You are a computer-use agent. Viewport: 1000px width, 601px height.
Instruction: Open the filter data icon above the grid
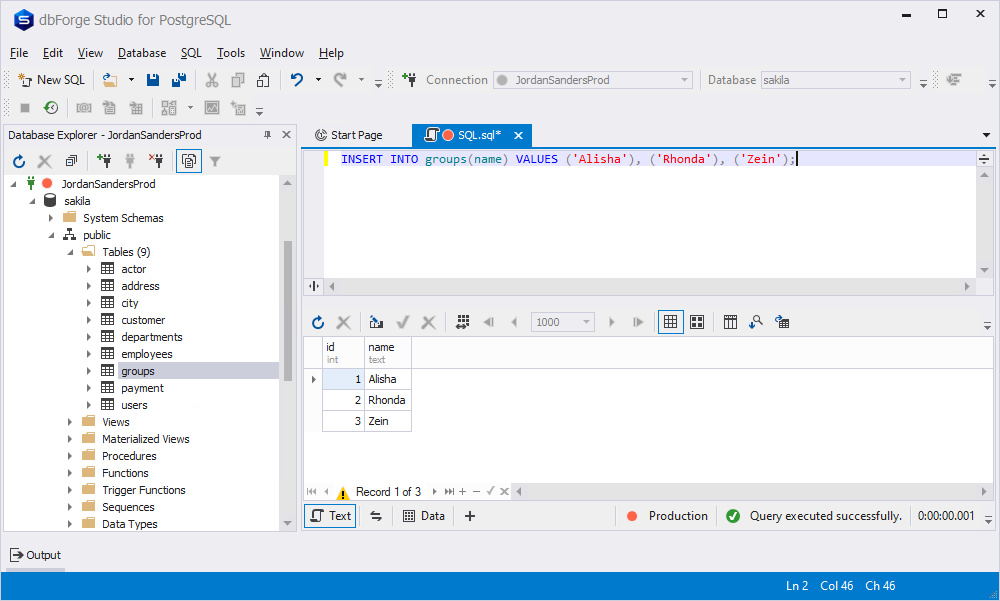tap(756, 321)
